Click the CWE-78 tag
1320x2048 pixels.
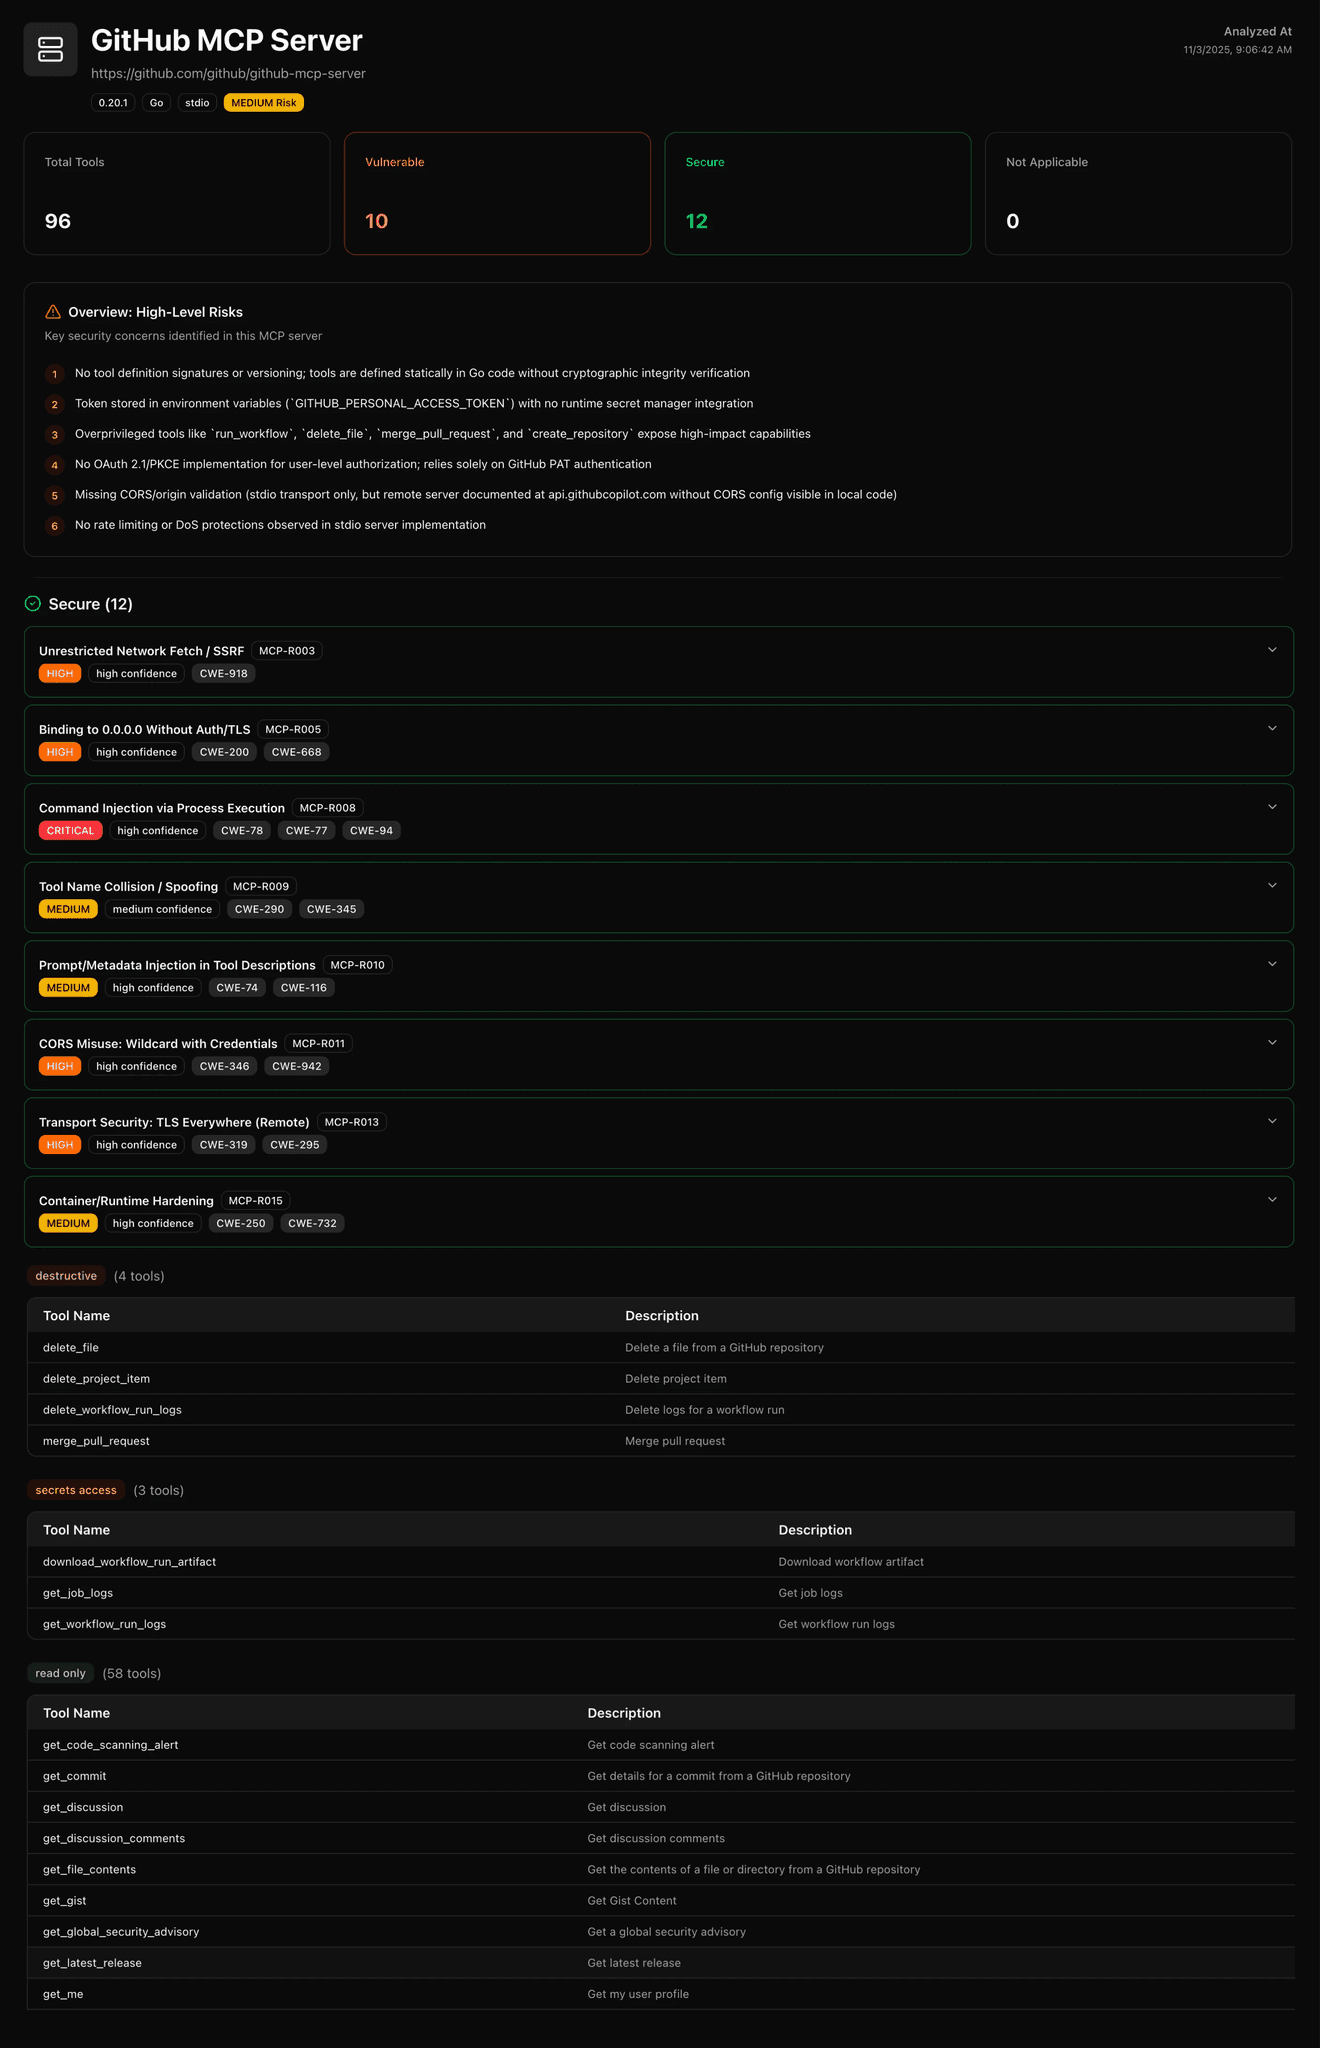pos(242,830)
